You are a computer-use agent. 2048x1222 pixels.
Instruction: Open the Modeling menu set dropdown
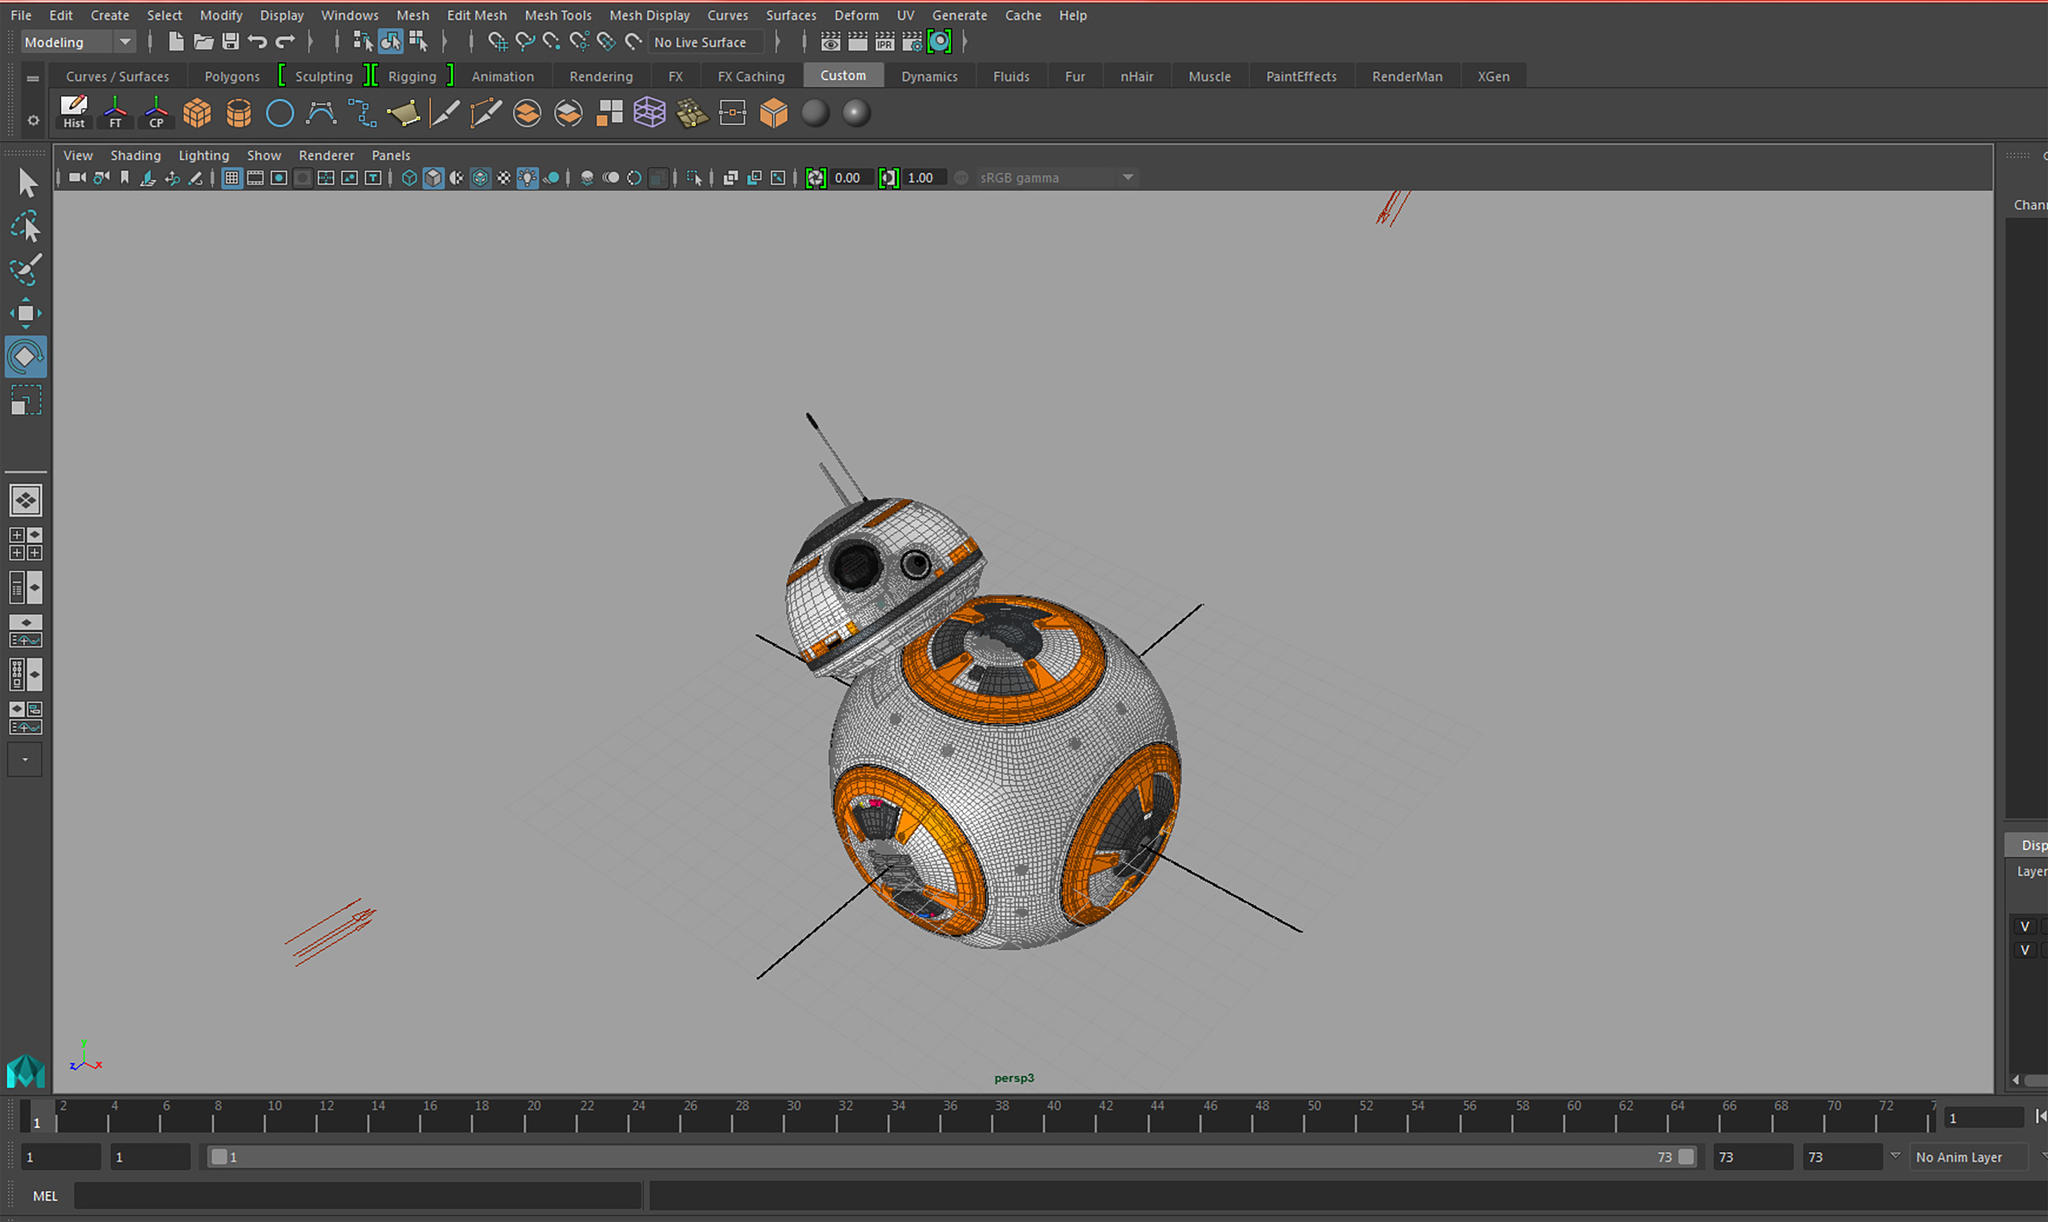78,42
